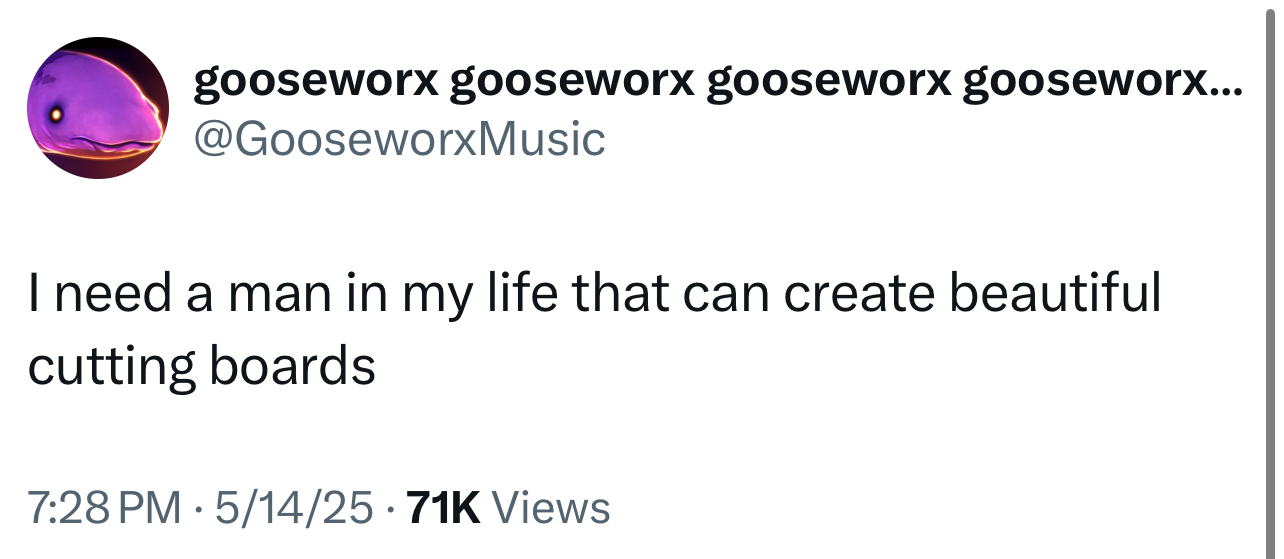Click the first "gooseworx" word in name
Screen dimensions: 1284x559
click(314, 81)
